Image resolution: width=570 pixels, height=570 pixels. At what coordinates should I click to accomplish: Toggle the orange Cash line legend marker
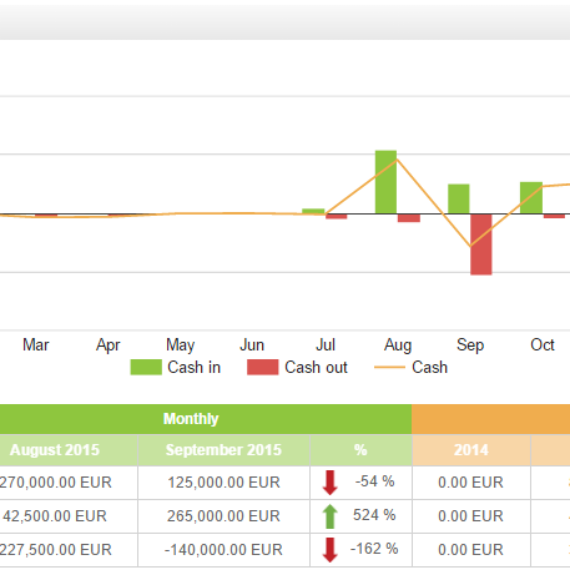pyautogui.click(x=389, y=367)
